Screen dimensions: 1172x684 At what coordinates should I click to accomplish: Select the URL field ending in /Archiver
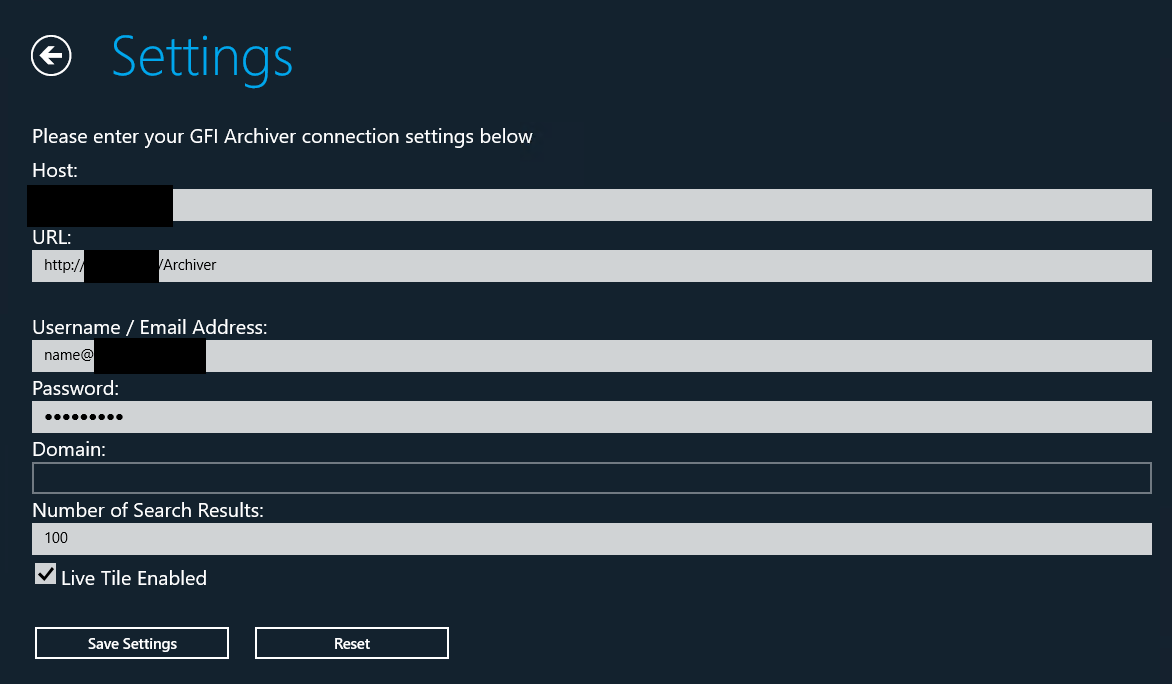591,266
